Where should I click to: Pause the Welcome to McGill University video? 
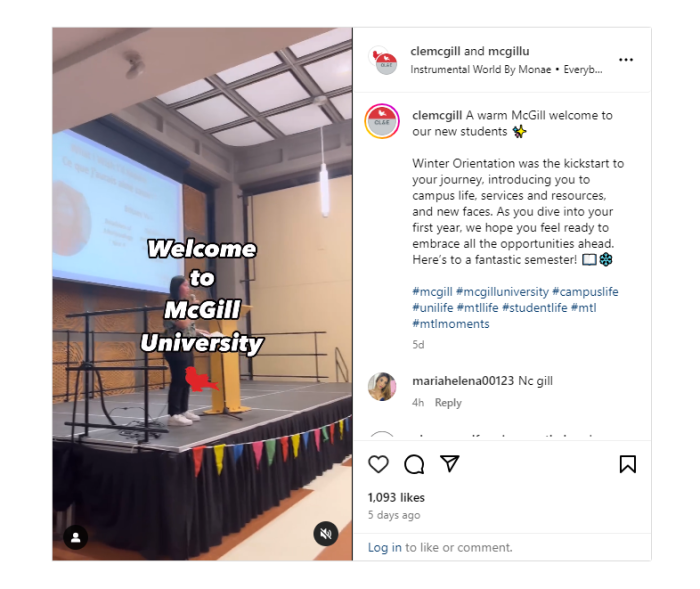[202, 294]
